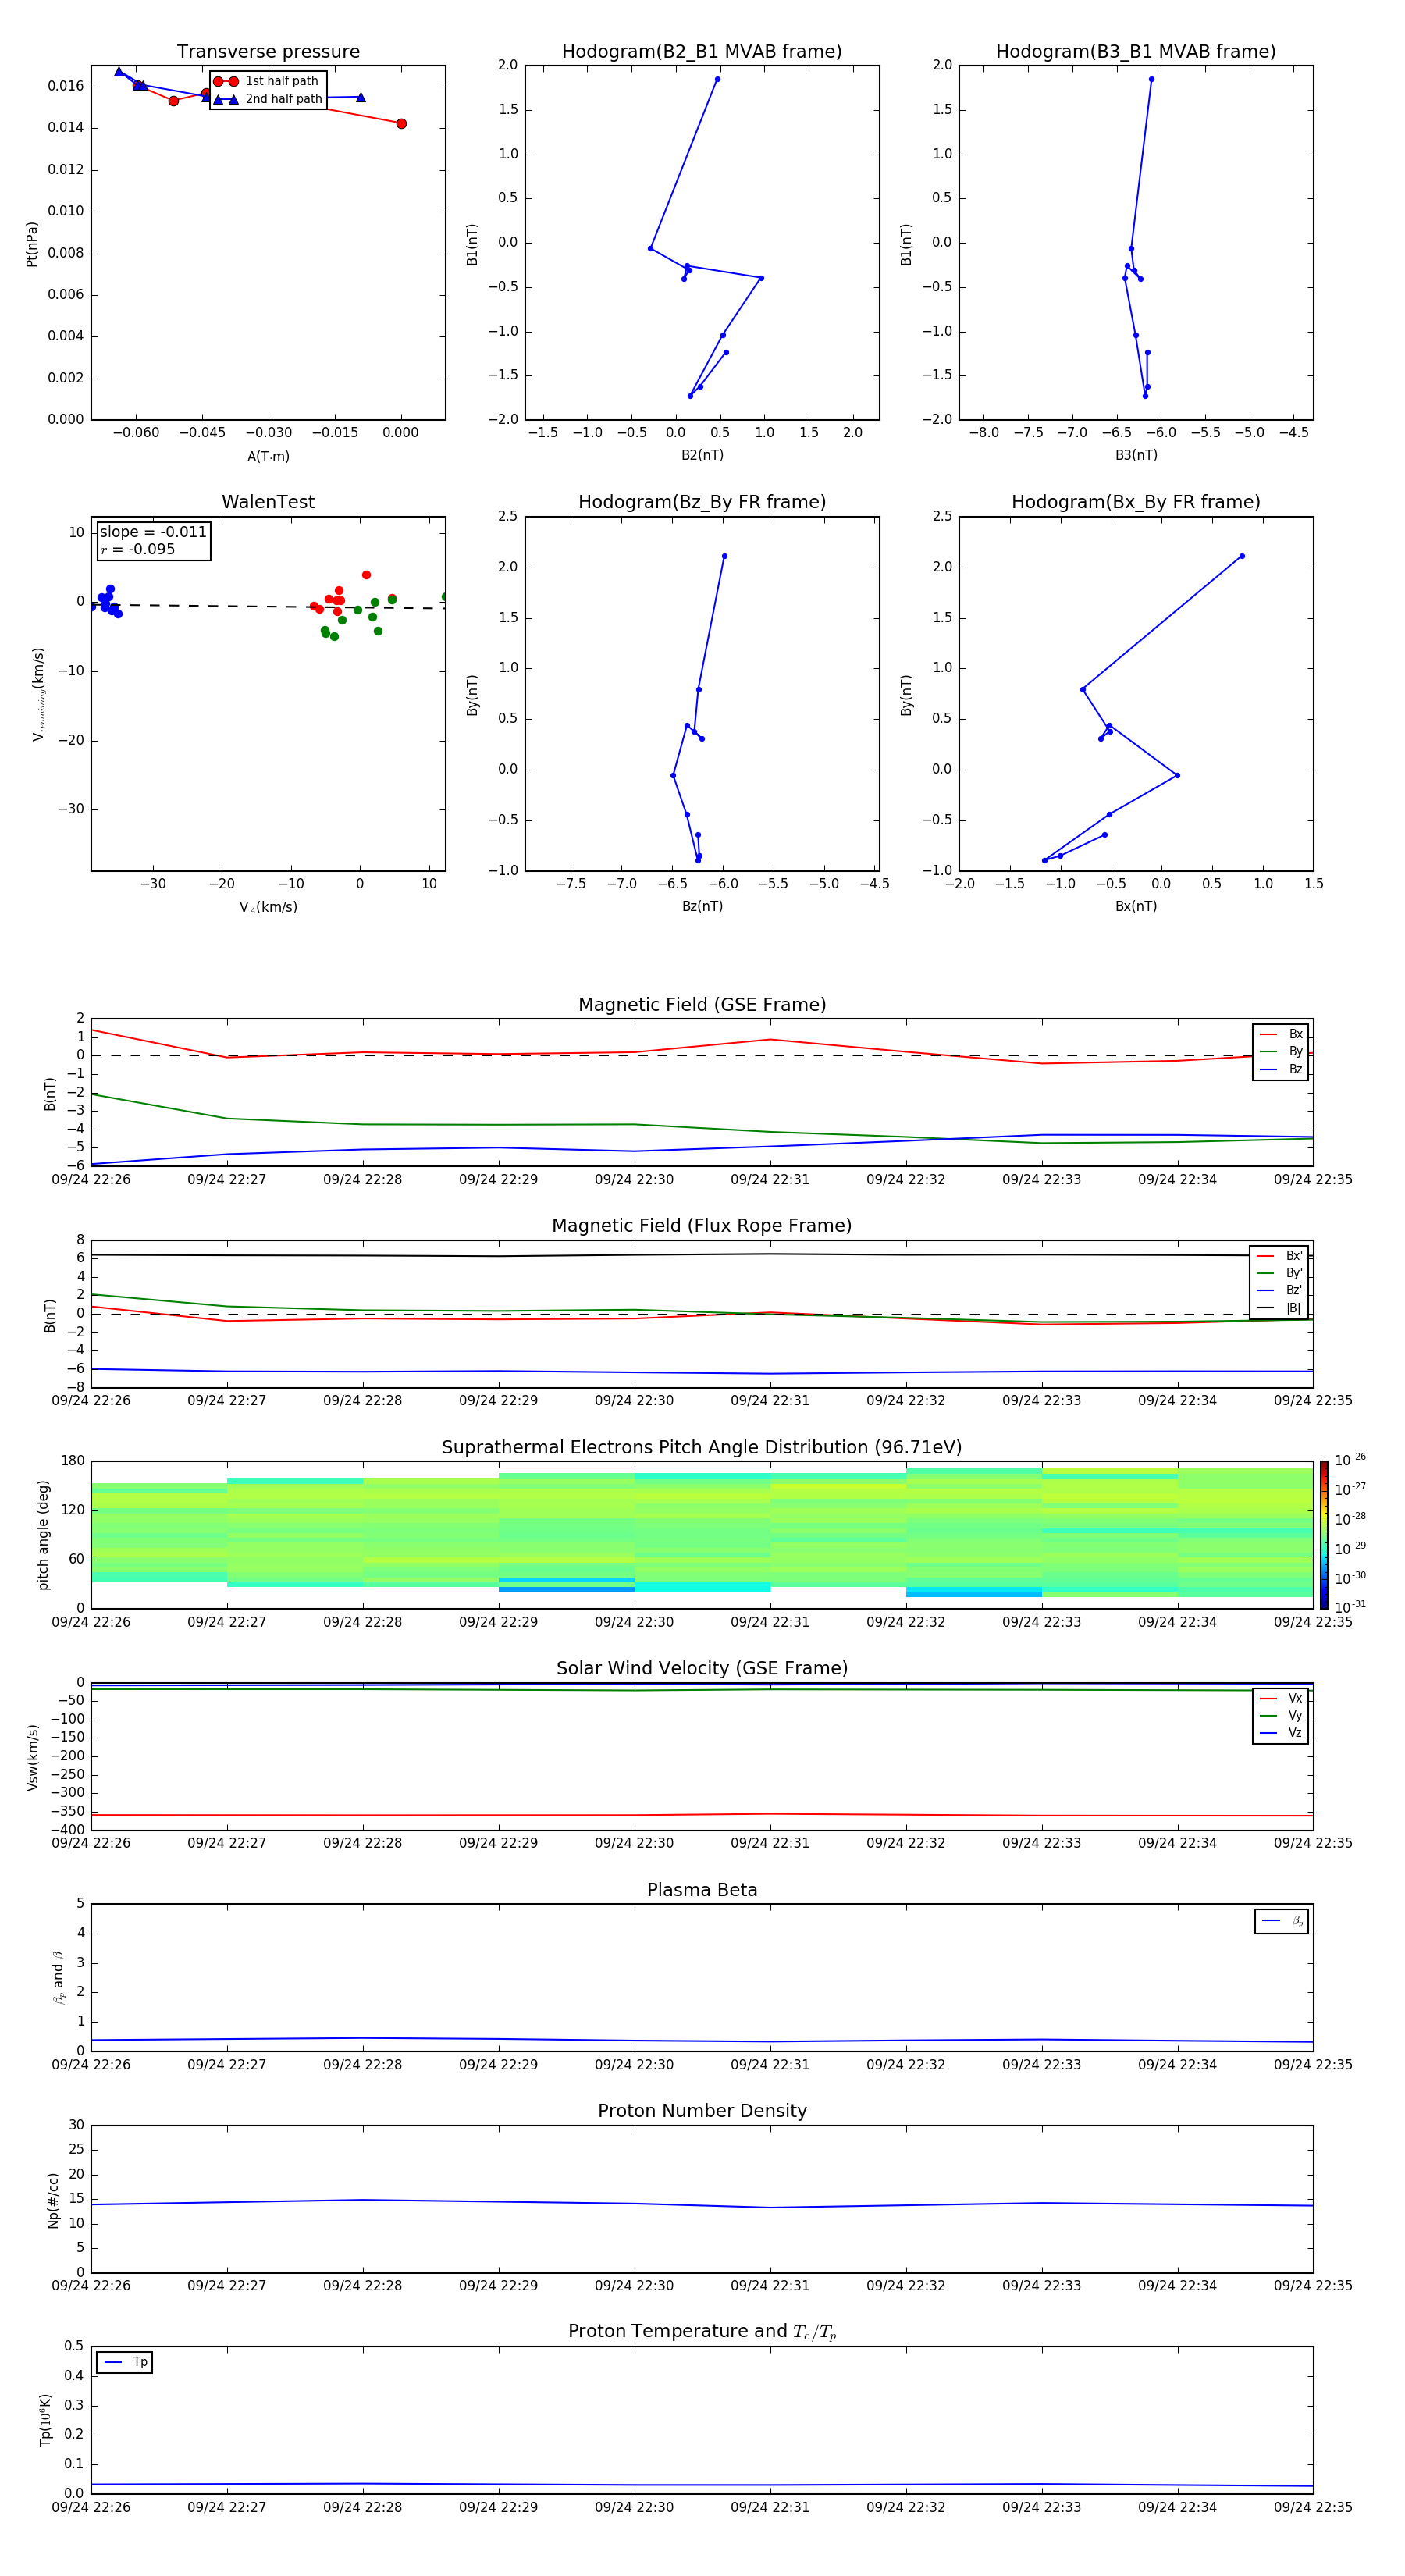Click the "Bx" entry in GSE field legend
Image resolution: width=1405 pixels, height=2576 pixels.
(x=1281, y=1035)
